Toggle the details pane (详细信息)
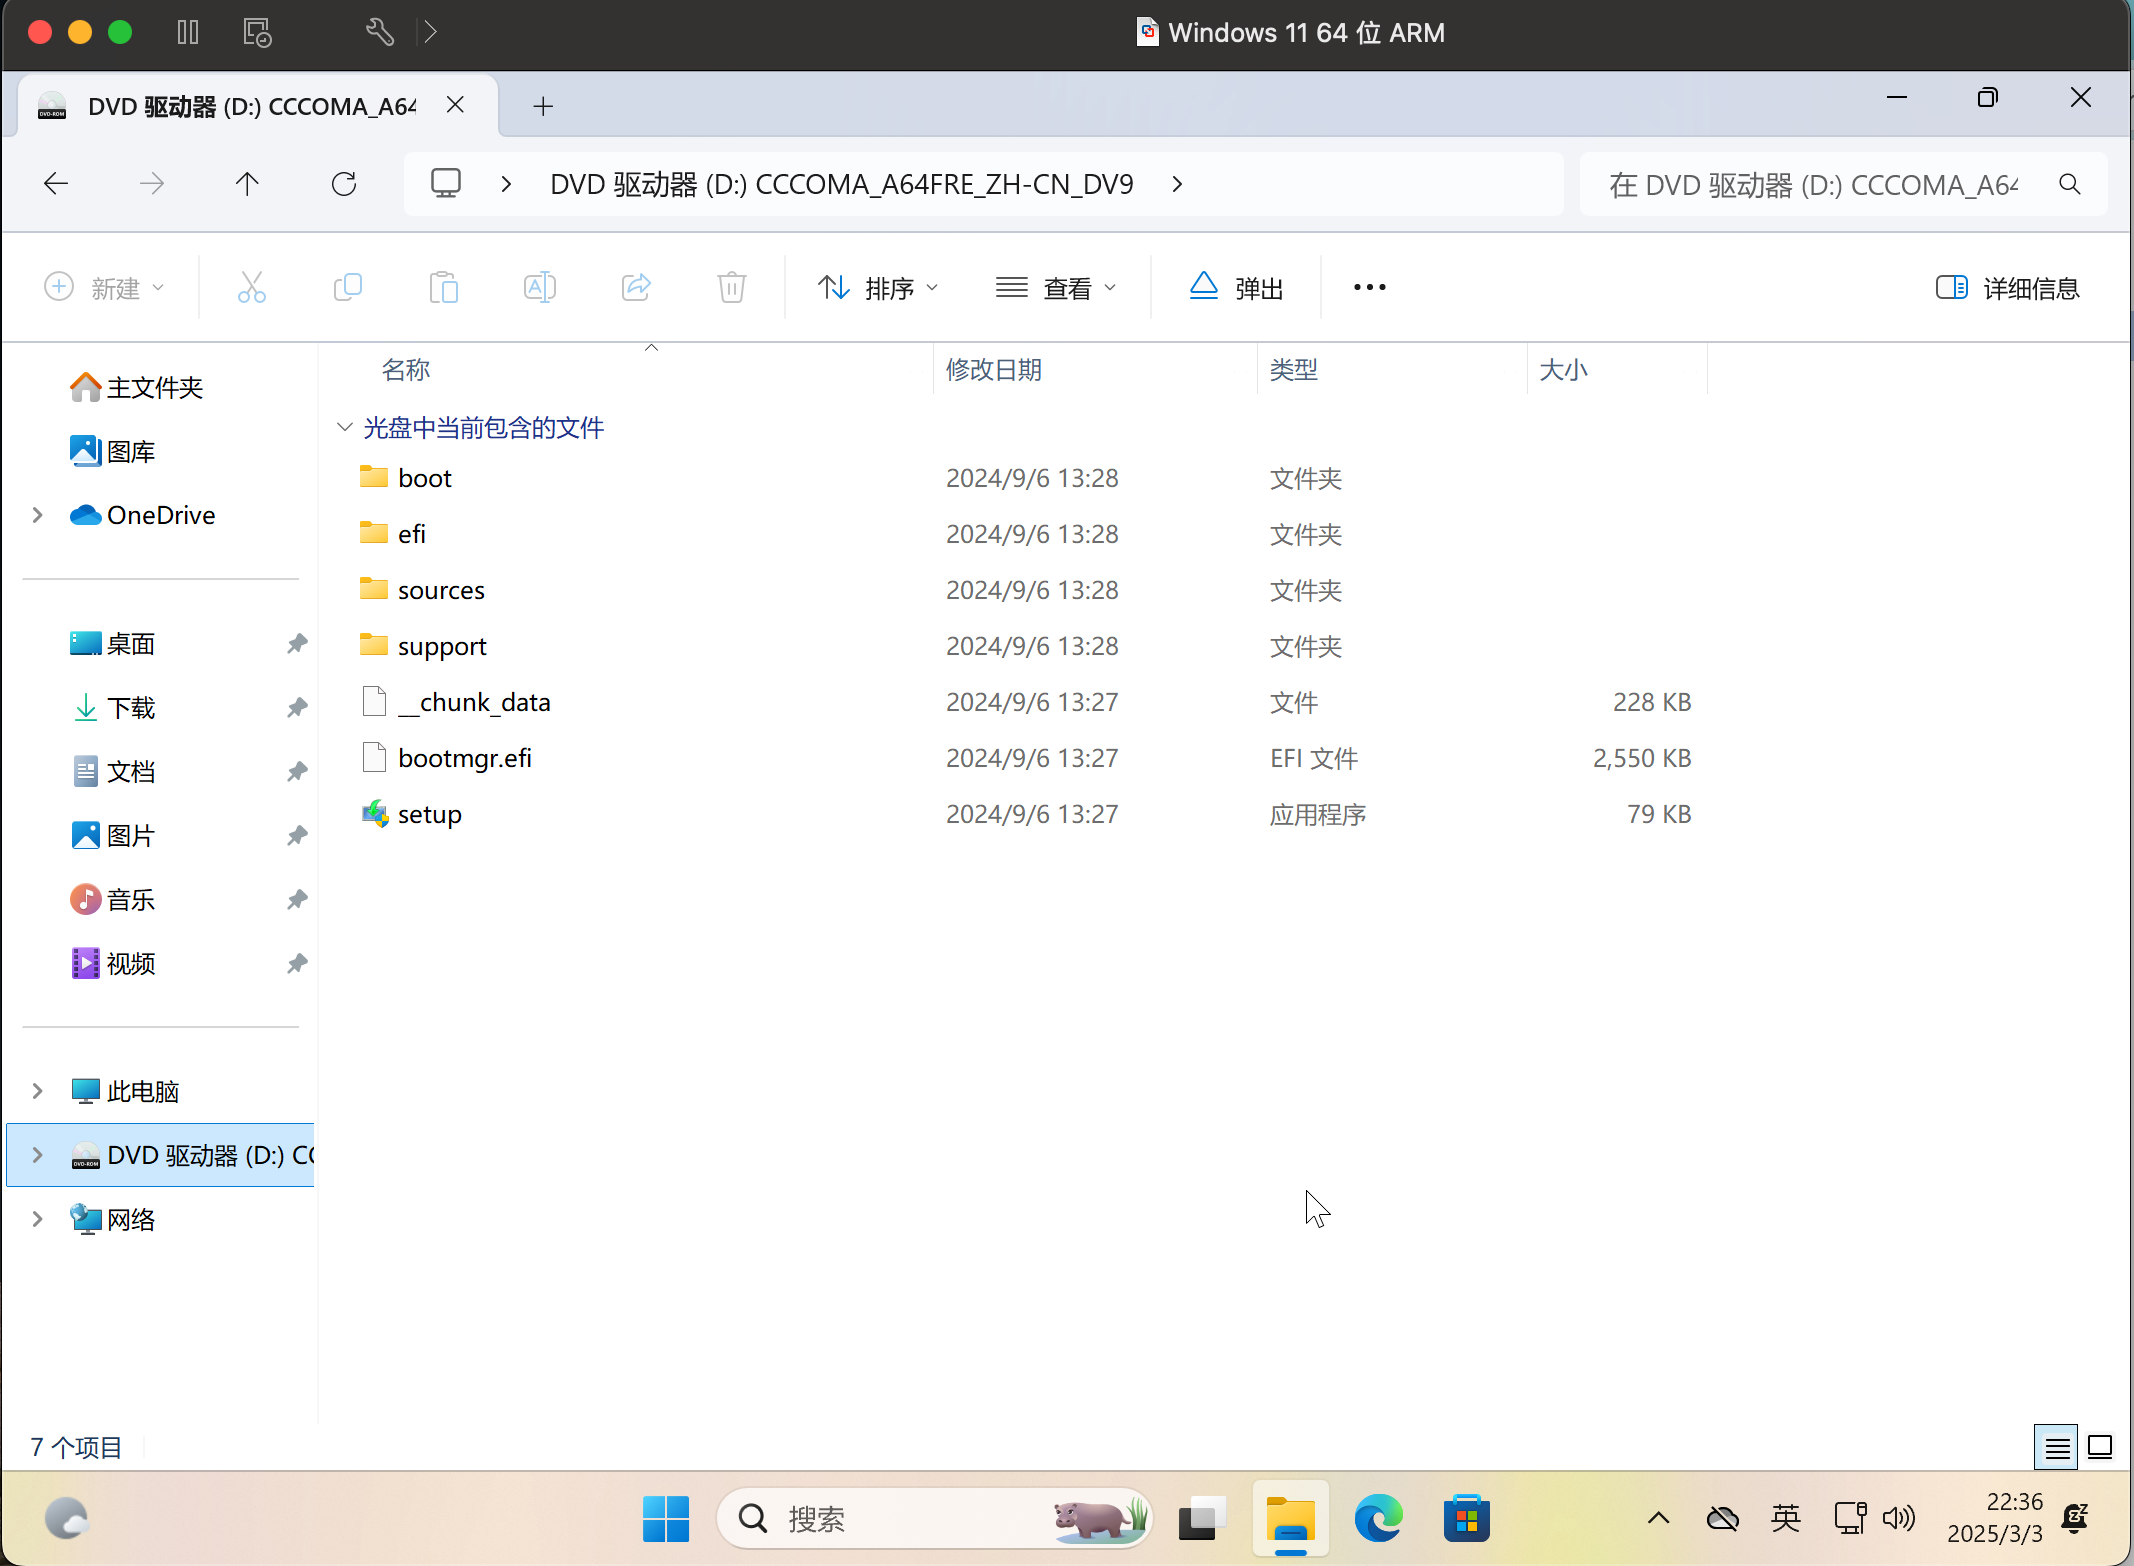The image size is (2134, 1566). [x=2007, y=288]
